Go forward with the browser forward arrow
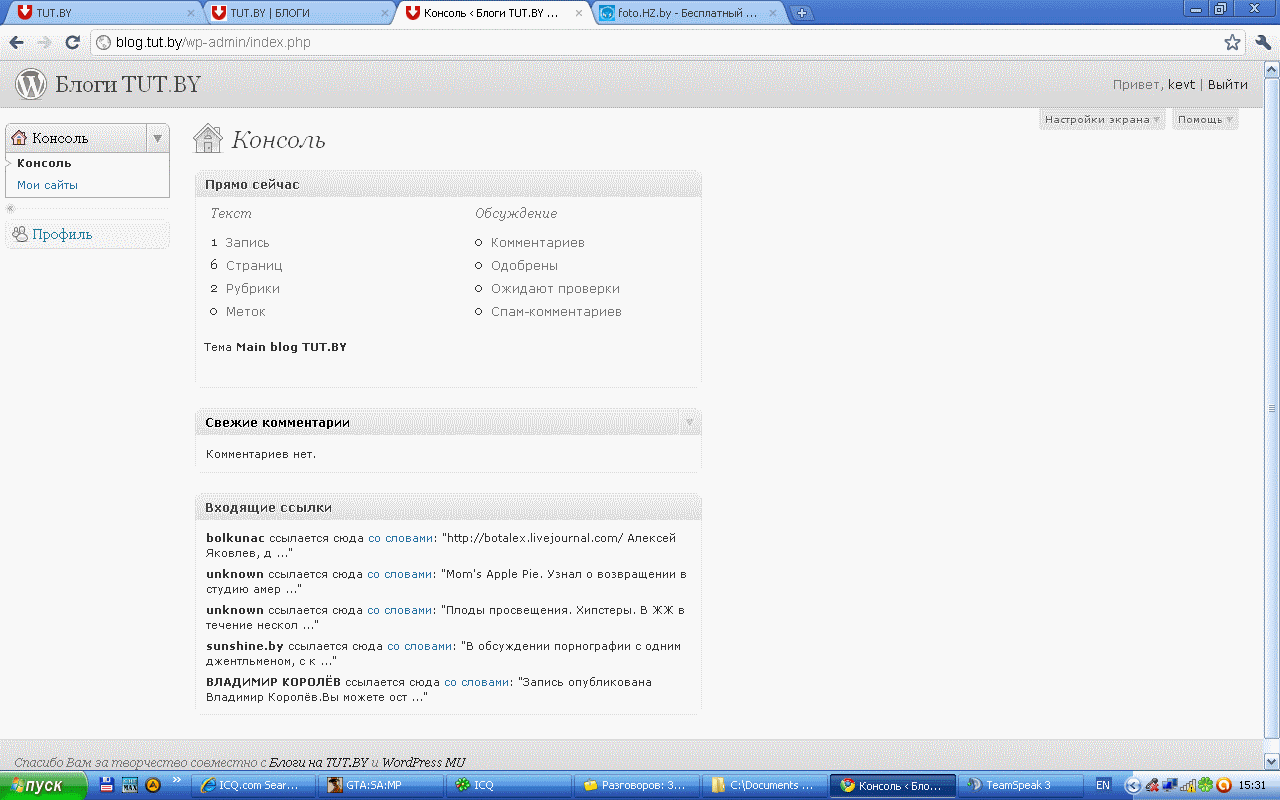Screen dimensions: 1280x800 (44, 43)
